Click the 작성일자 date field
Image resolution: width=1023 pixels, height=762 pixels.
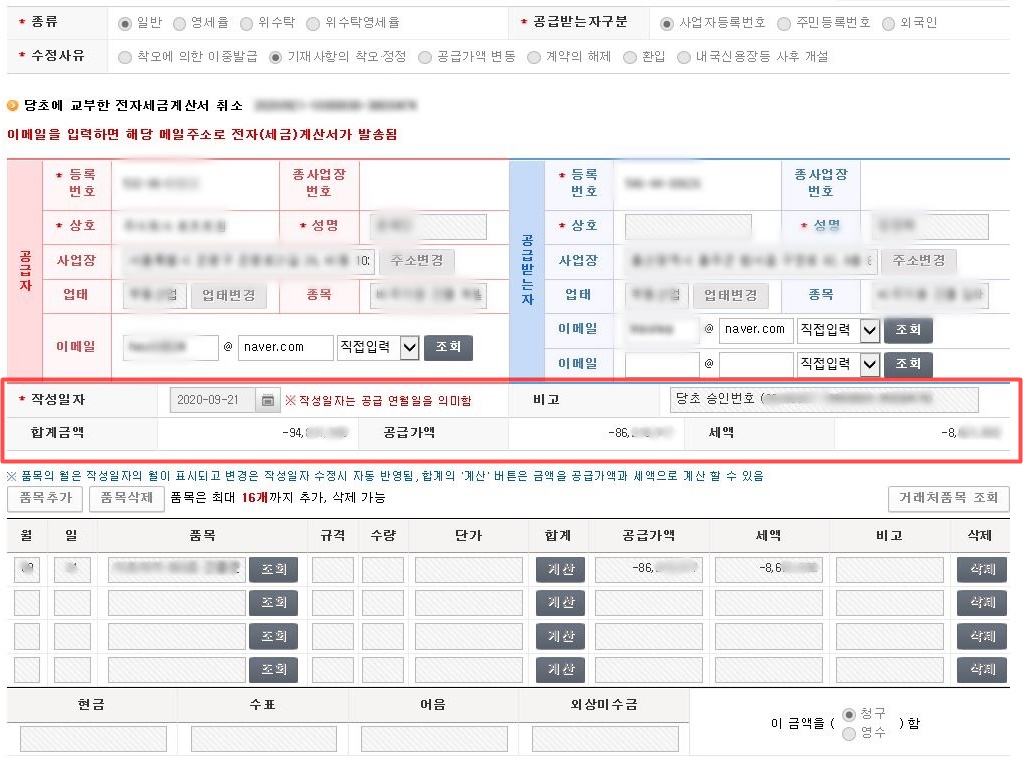pyautogui.click(x=212, y=401)
